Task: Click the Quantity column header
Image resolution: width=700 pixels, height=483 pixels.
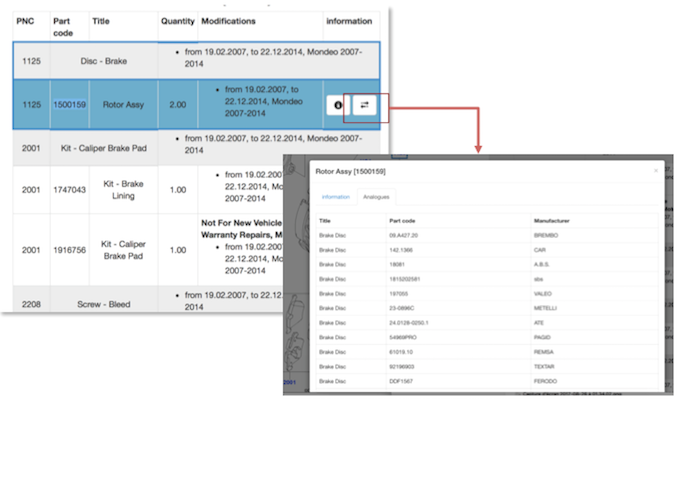Action: (x=178, y=21)
